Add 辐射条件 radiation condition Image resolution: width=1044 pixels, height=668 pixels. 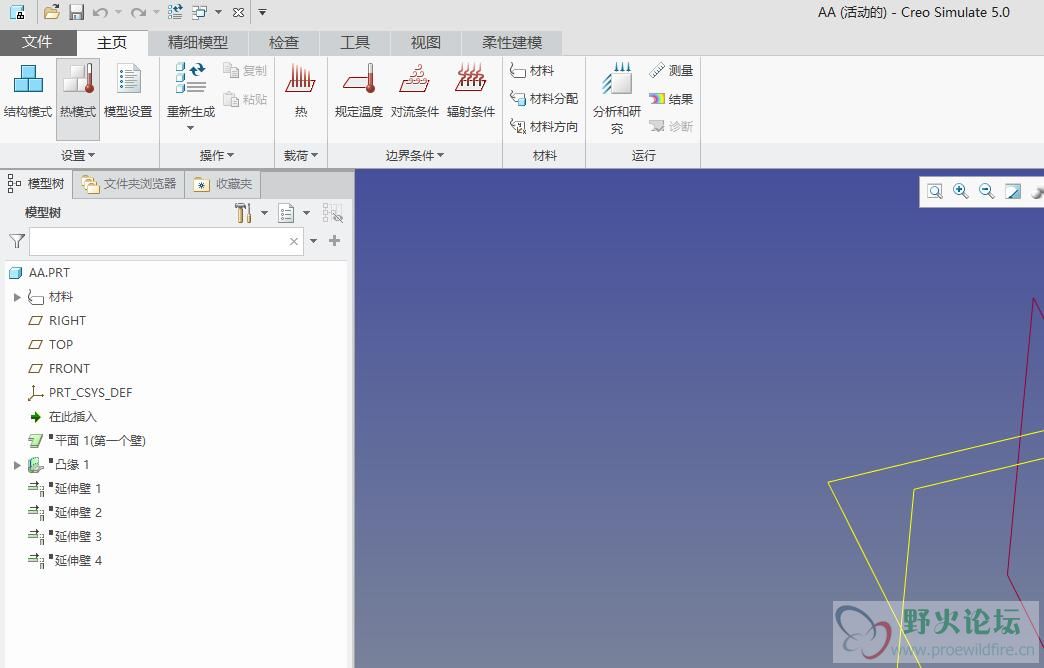pyautogui.click(x=471, y=91)
